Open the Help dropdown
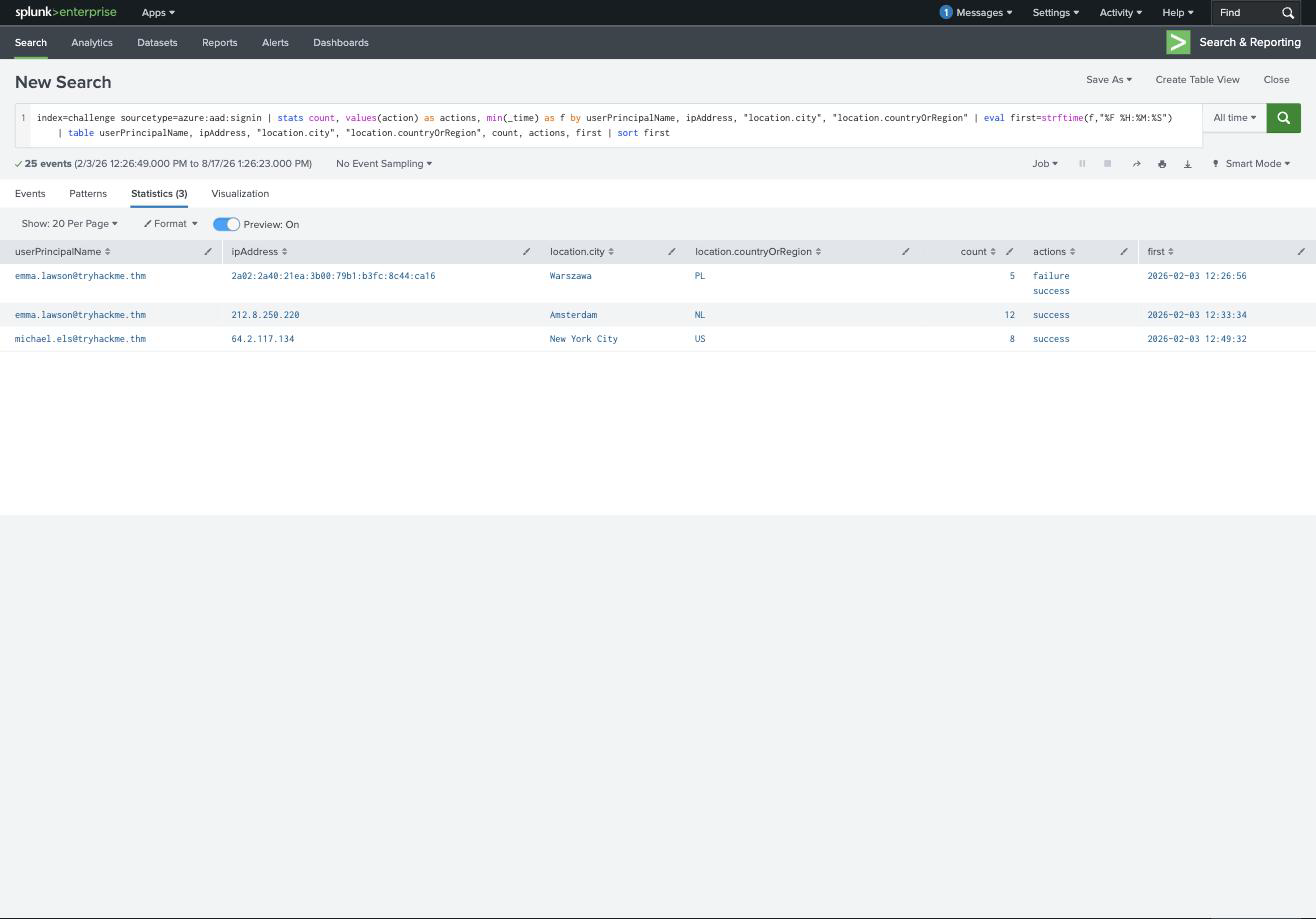 pos(1177,13)
